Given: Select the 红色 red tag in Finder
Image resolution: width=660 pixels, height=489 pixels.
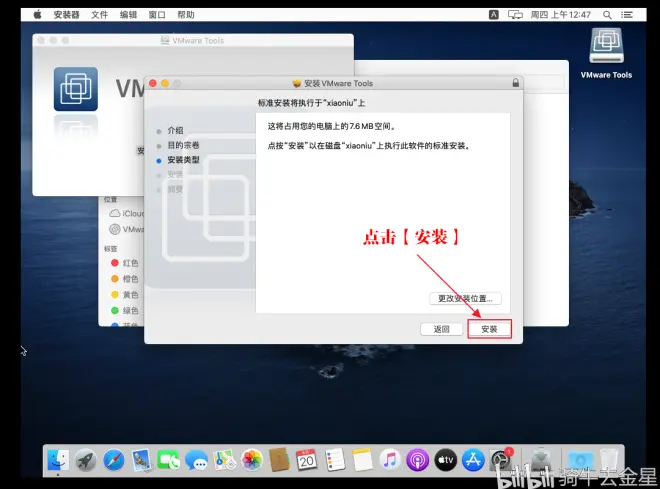Looking at the screenshot, I should (x=125, y=263).
